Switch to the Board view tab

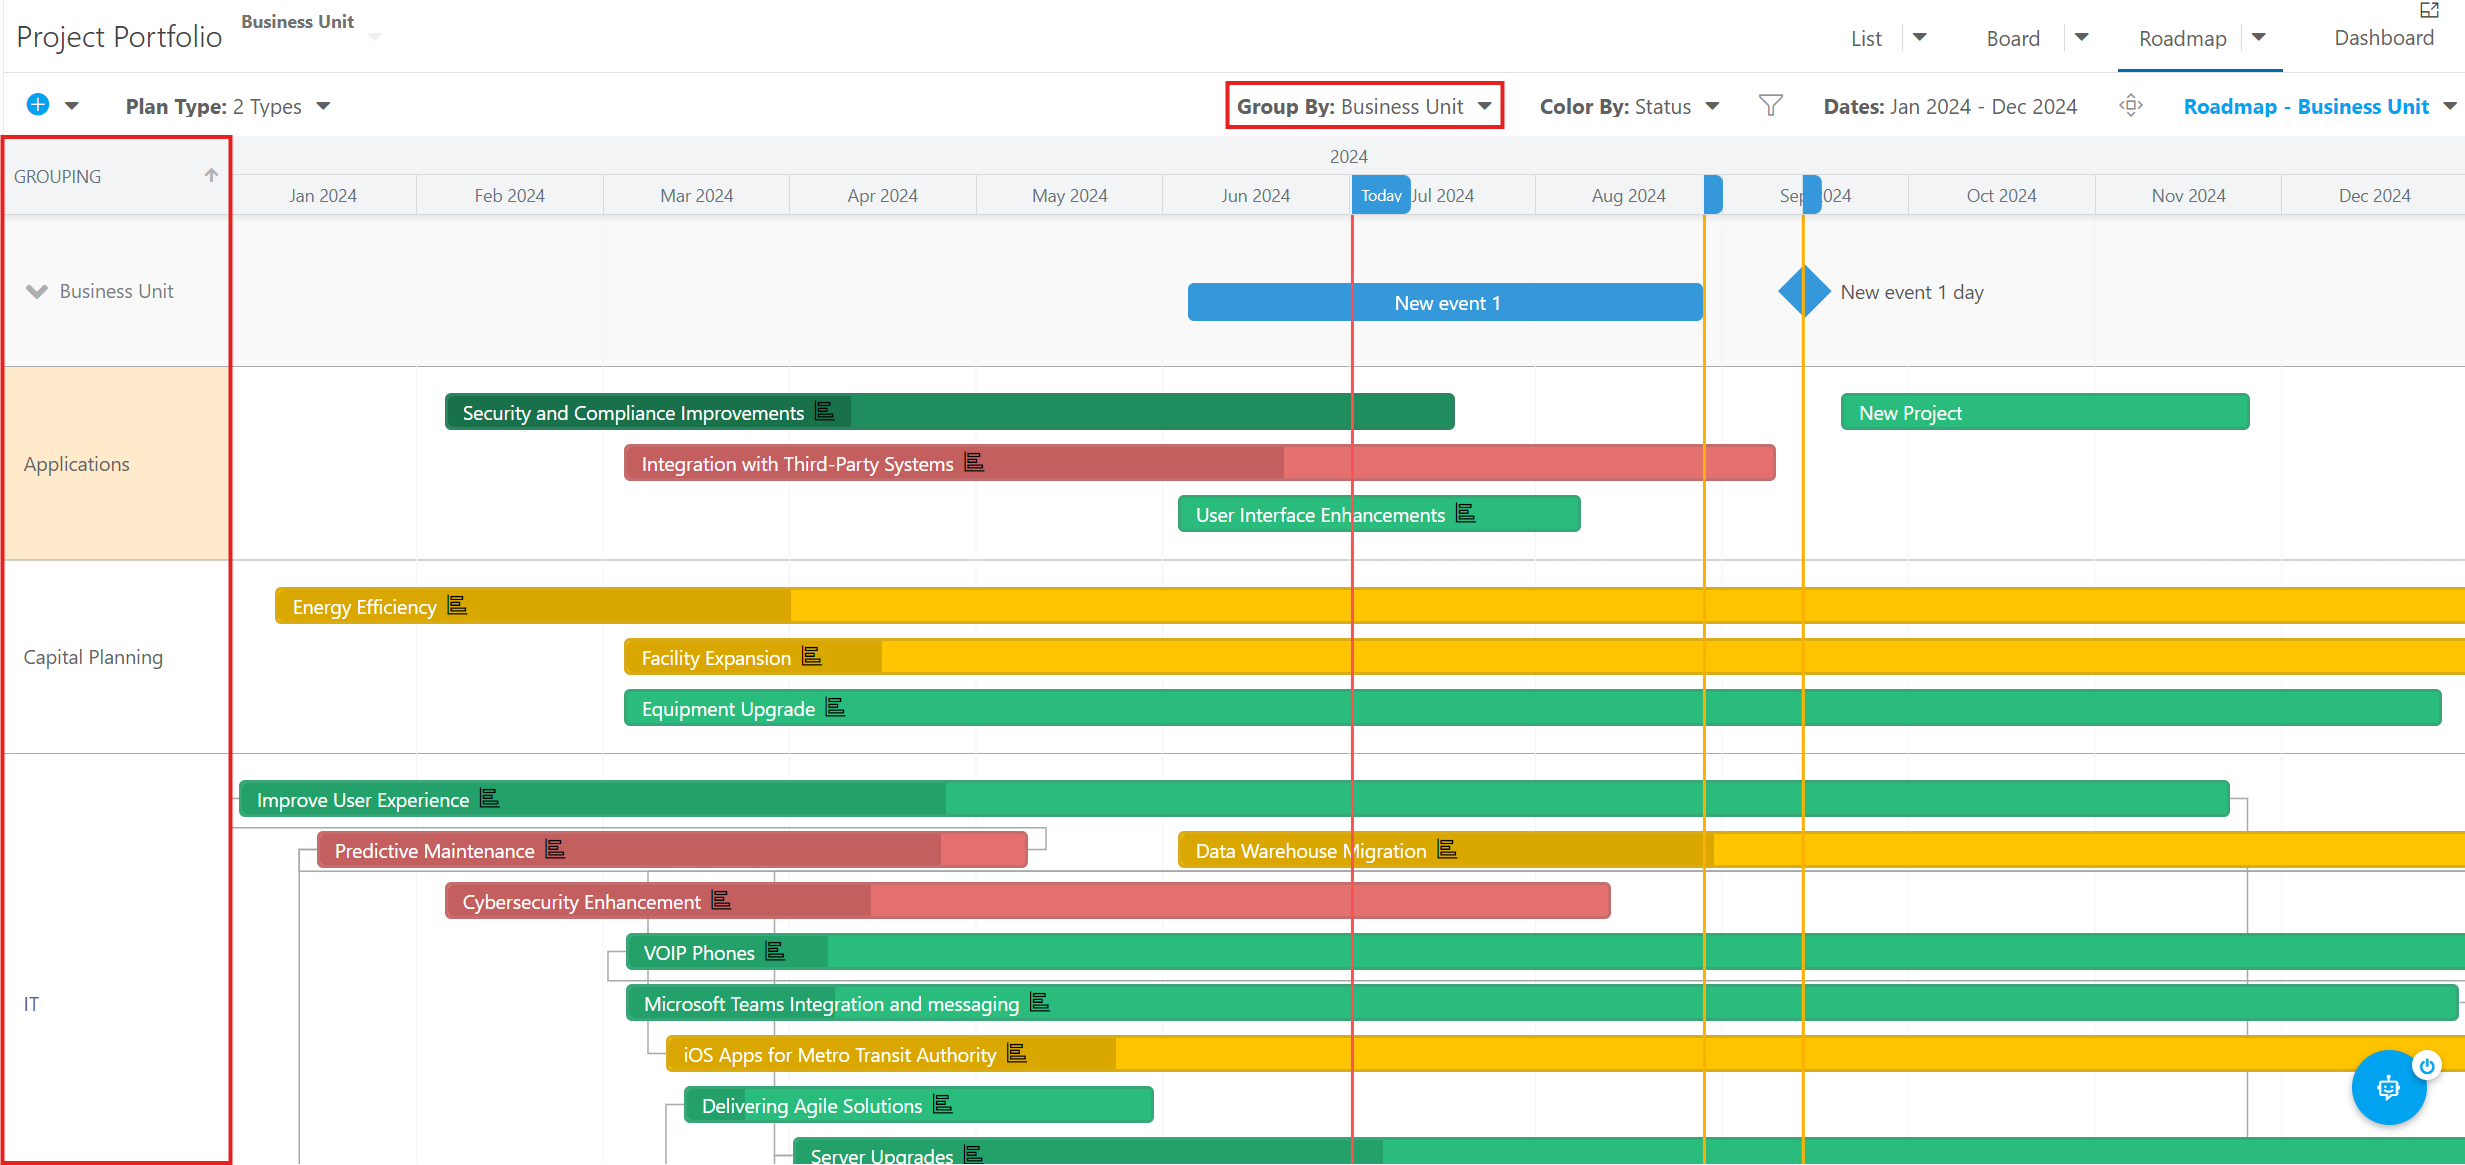(2013, 38)
